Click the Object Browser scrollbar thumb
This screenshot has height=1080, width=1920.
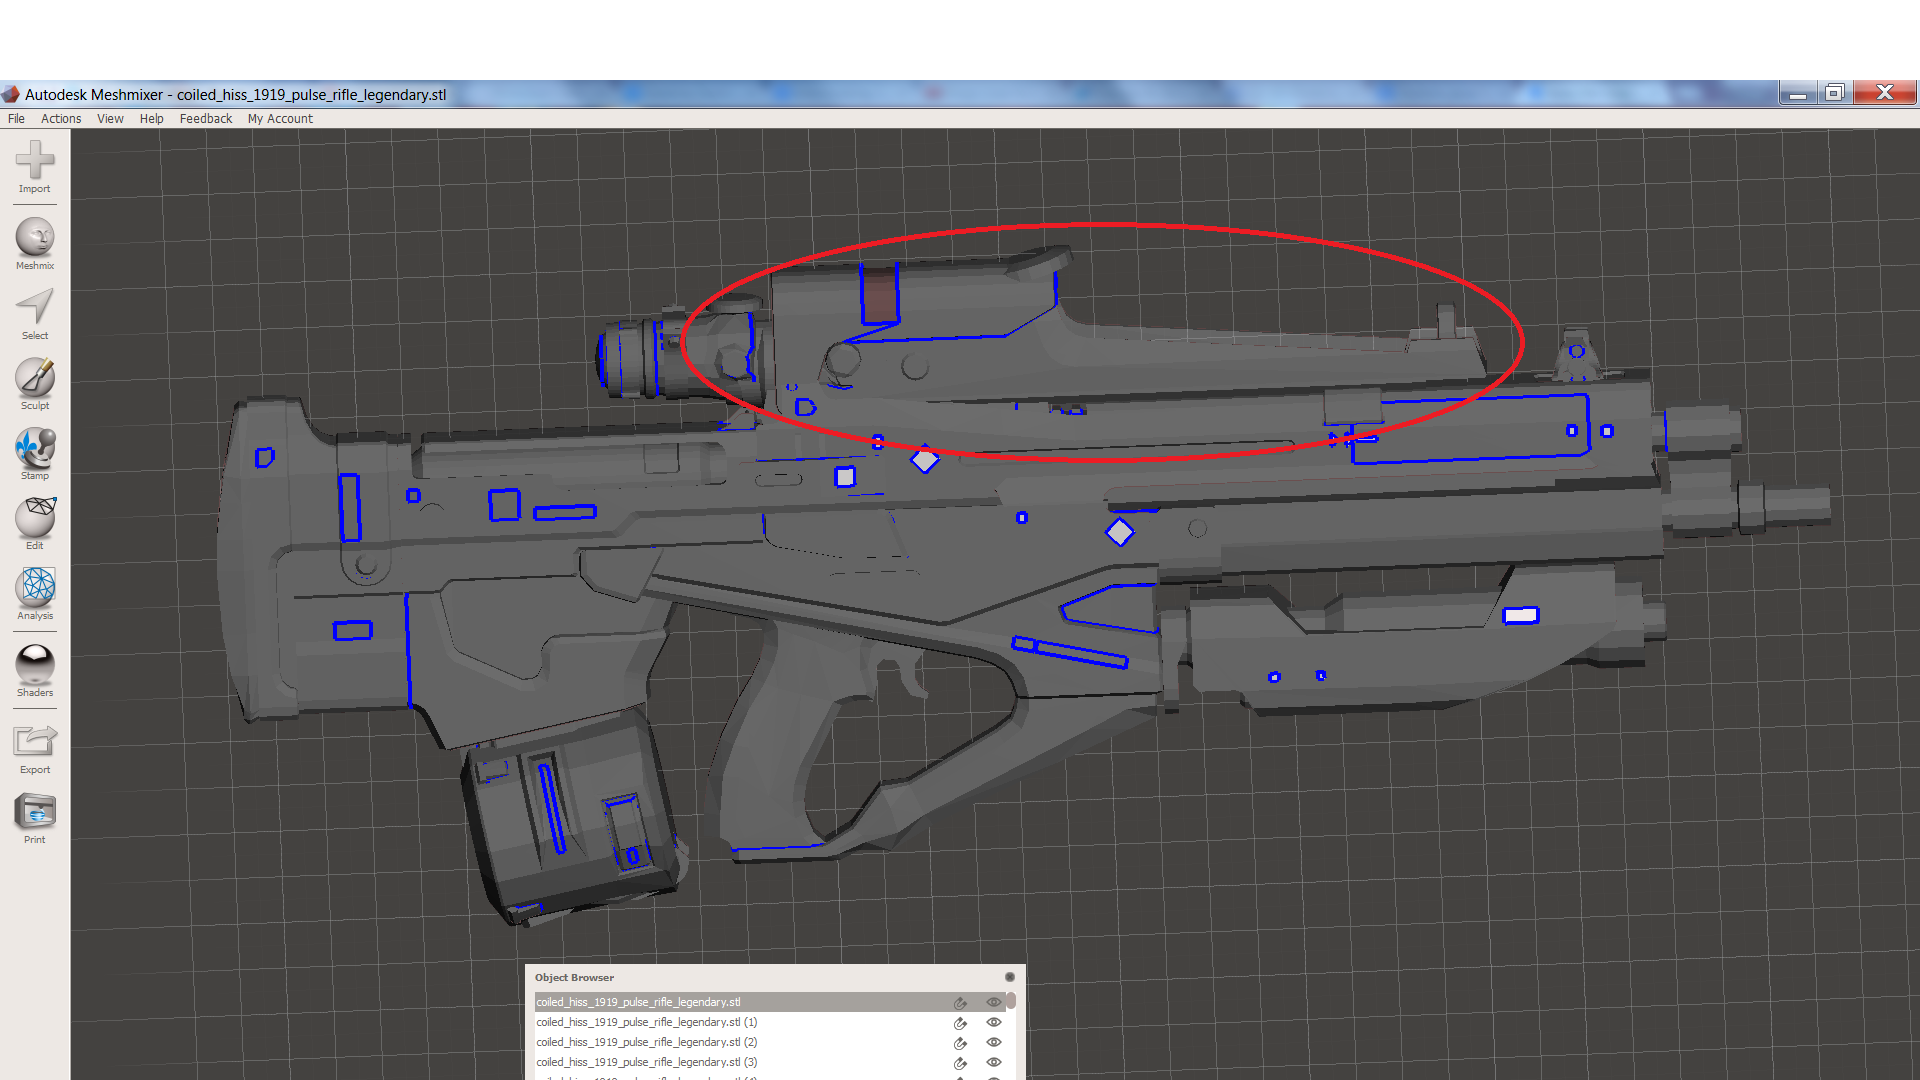1011,1001
